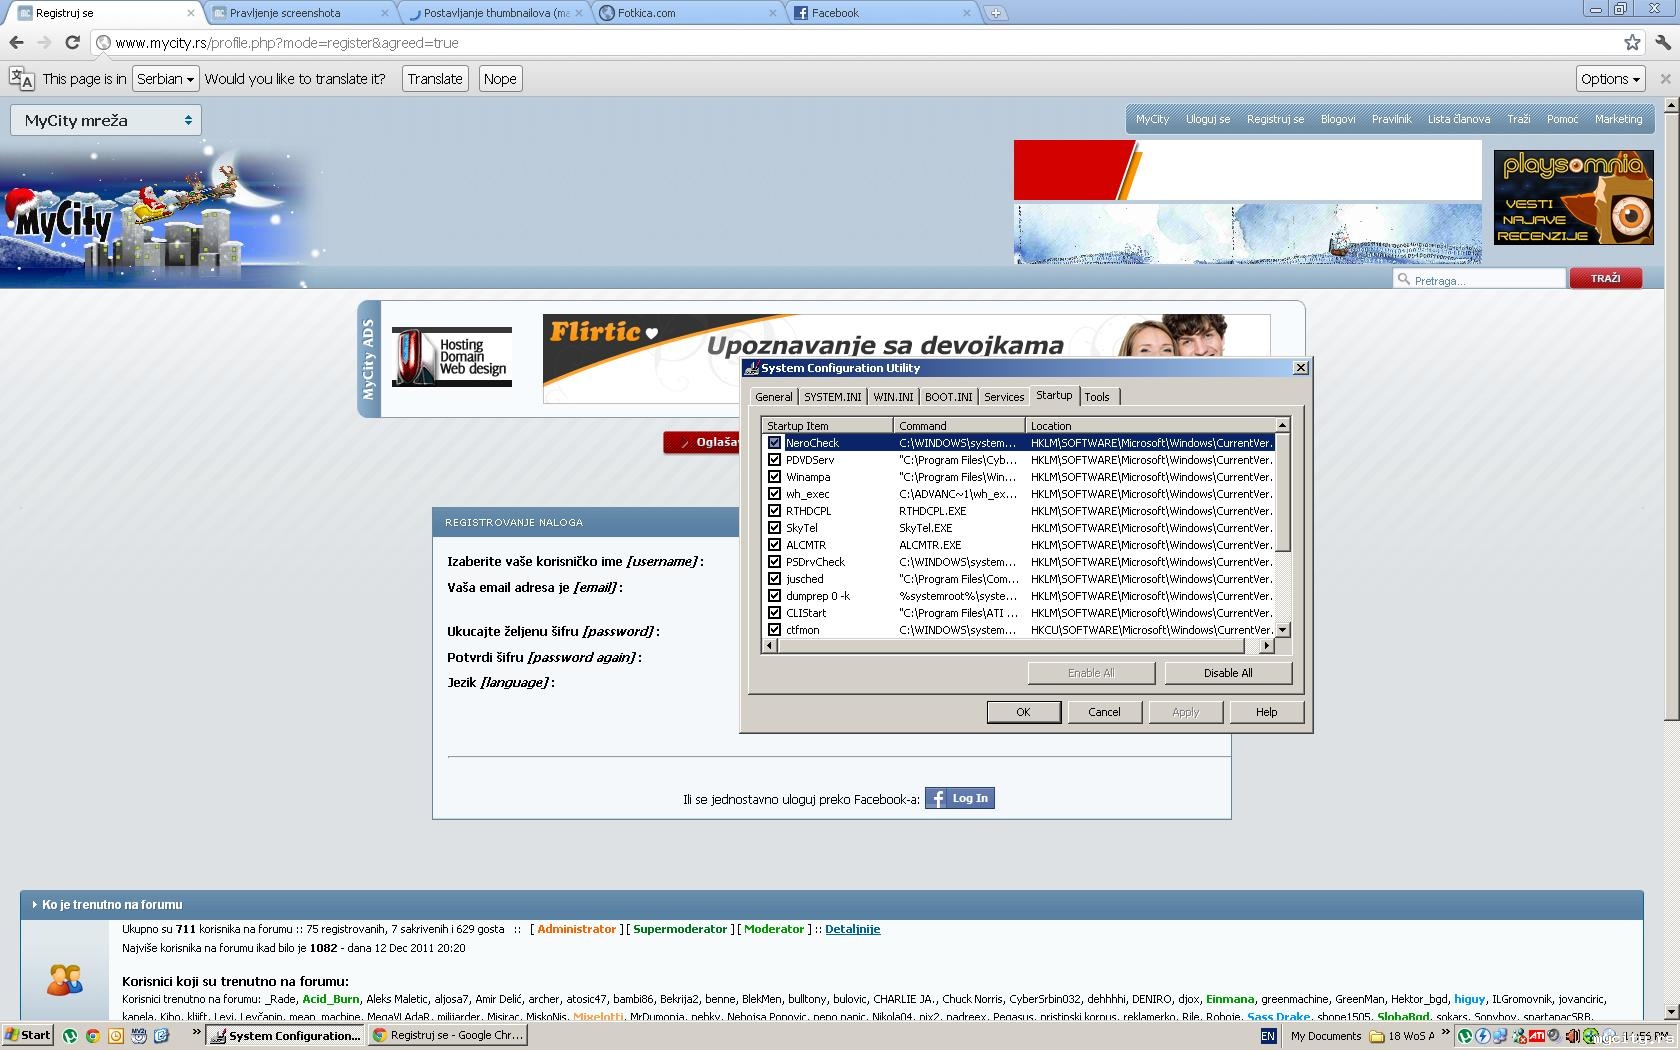Click the Nope button

(500, 79)
